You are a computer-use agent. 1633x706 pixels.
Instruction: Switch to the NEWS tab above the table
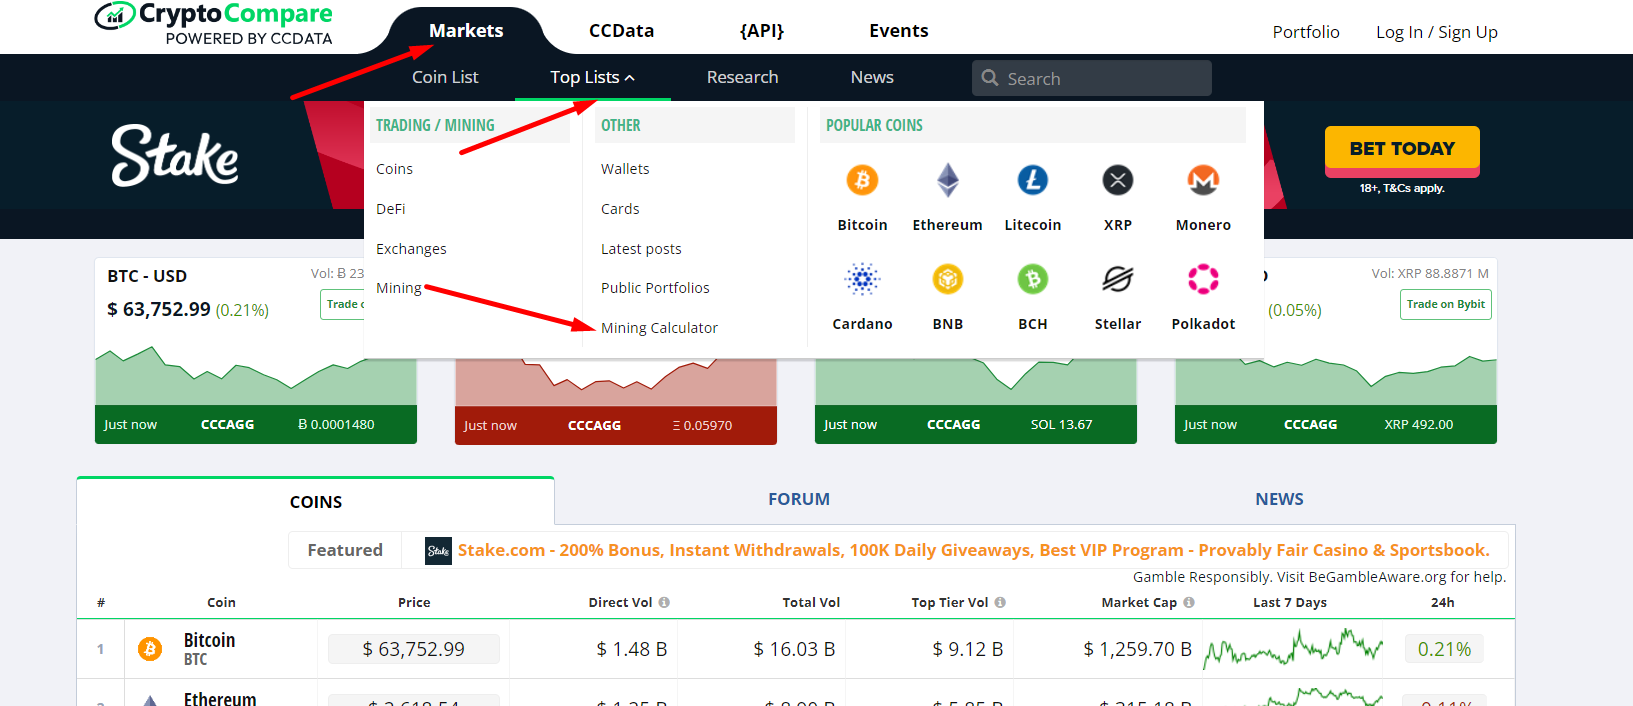pyautogui.click(x=1279, y=499)
